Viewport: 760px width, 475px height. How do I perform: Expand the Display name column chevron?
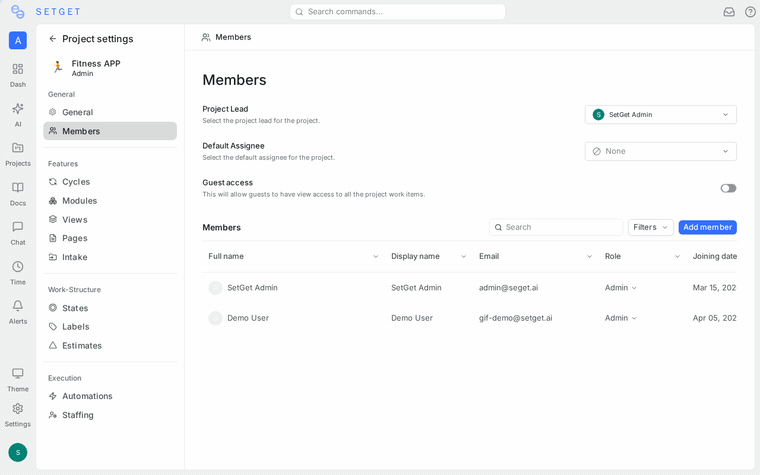[463, 256]
